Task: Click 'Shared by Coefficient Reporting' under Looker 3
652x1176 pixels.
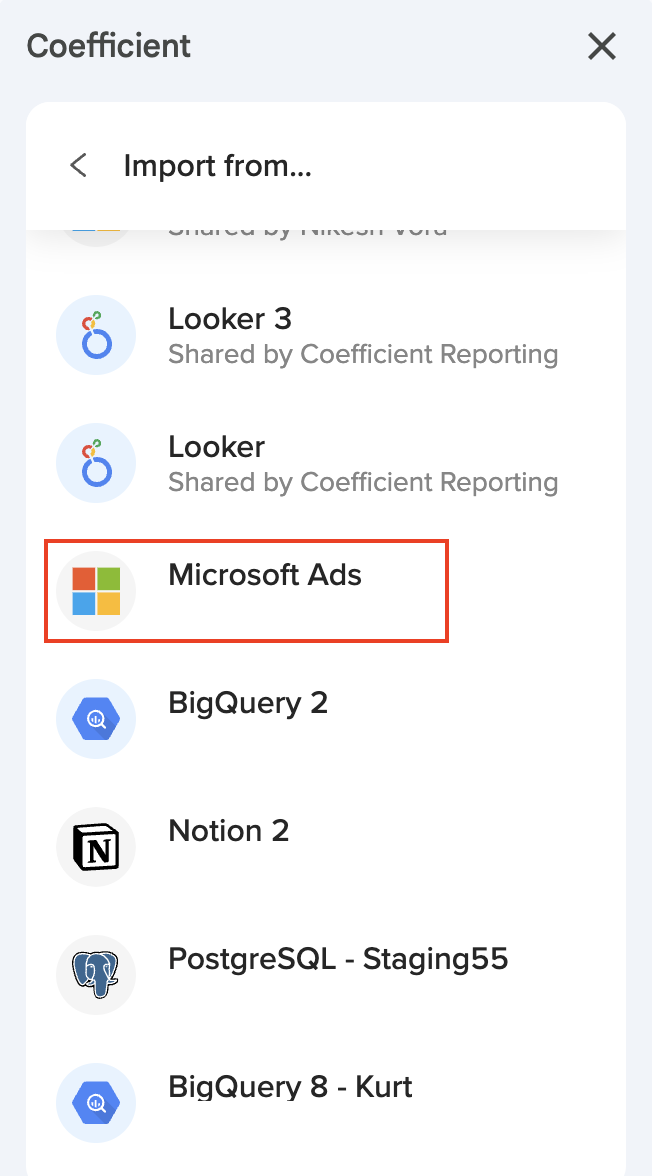Action: (363, 354)
